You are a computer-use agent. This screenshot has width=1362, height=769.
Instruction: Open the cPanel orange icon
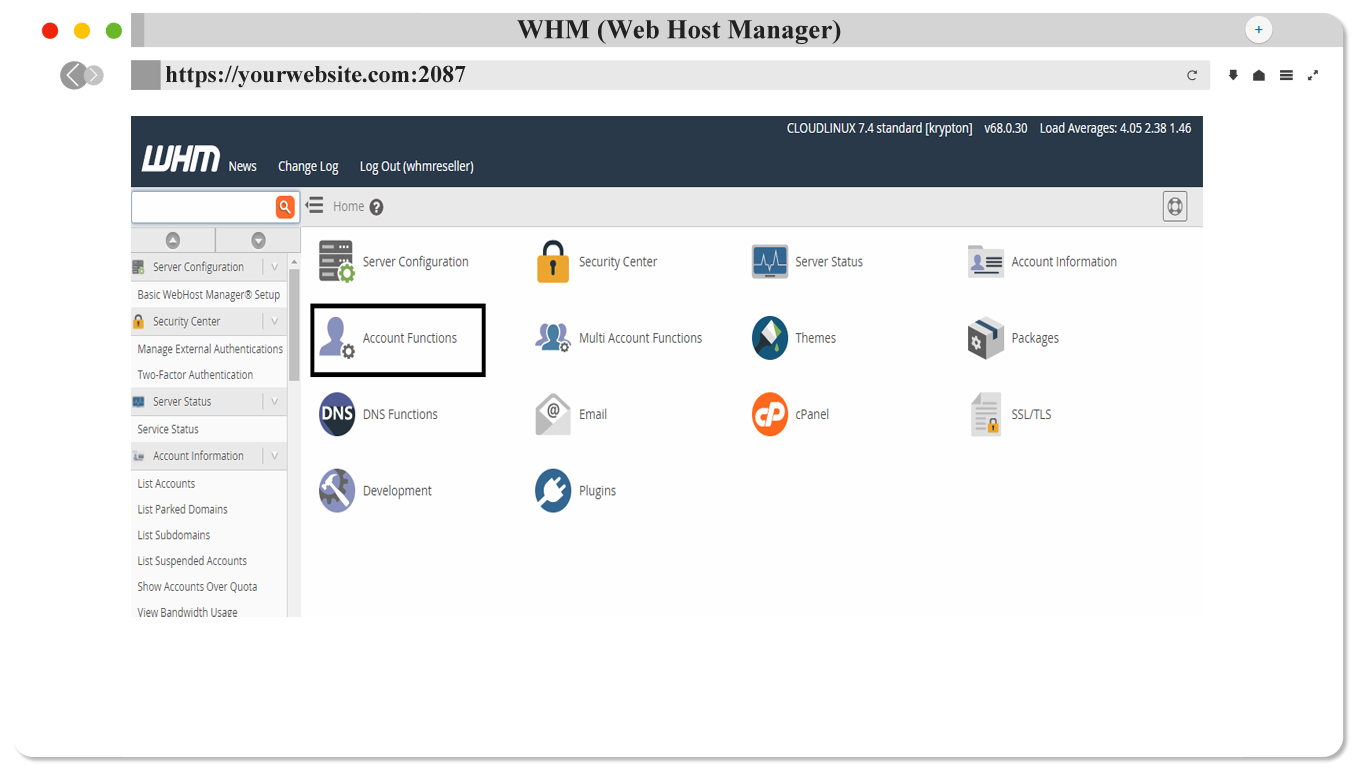770,414
